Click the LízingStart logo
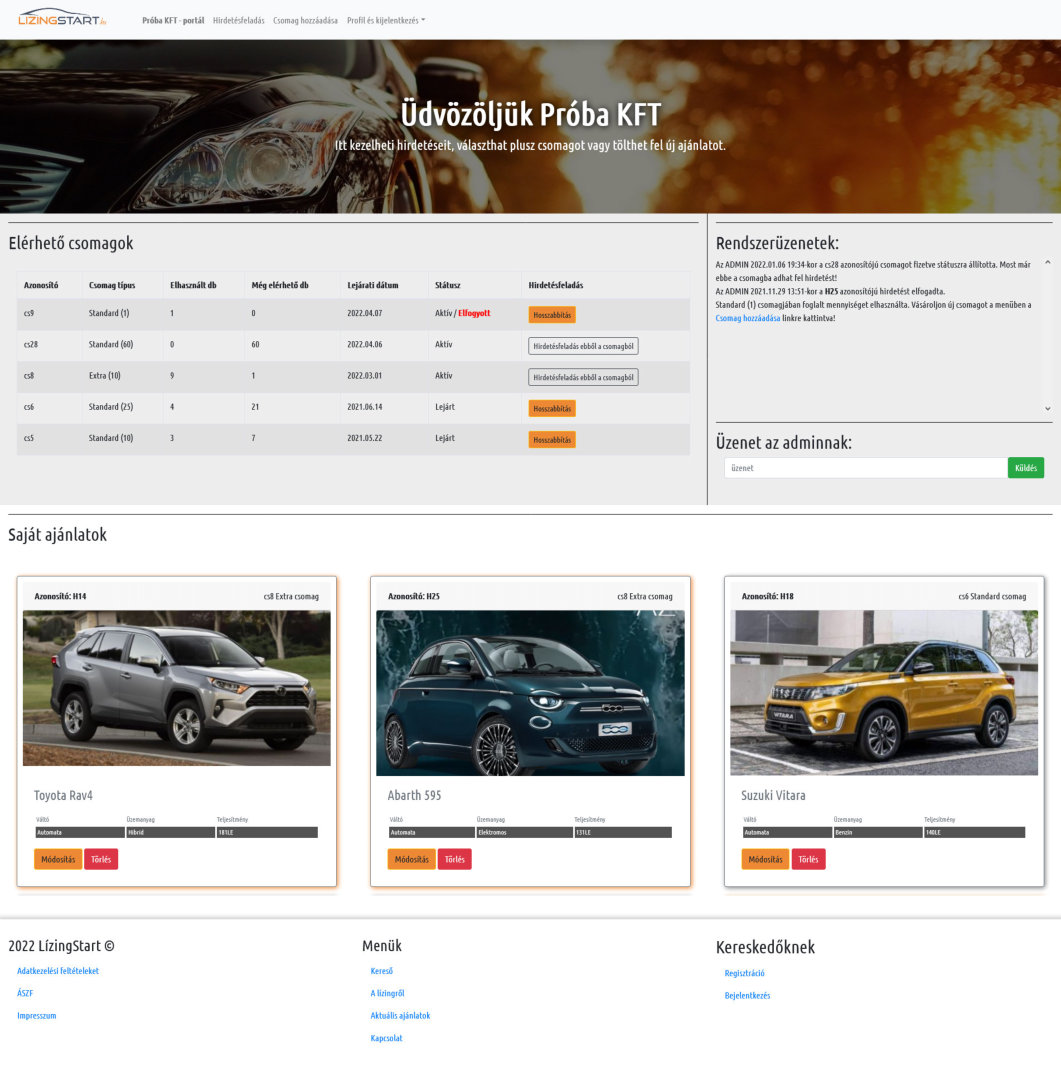 [x=62, y=18]
